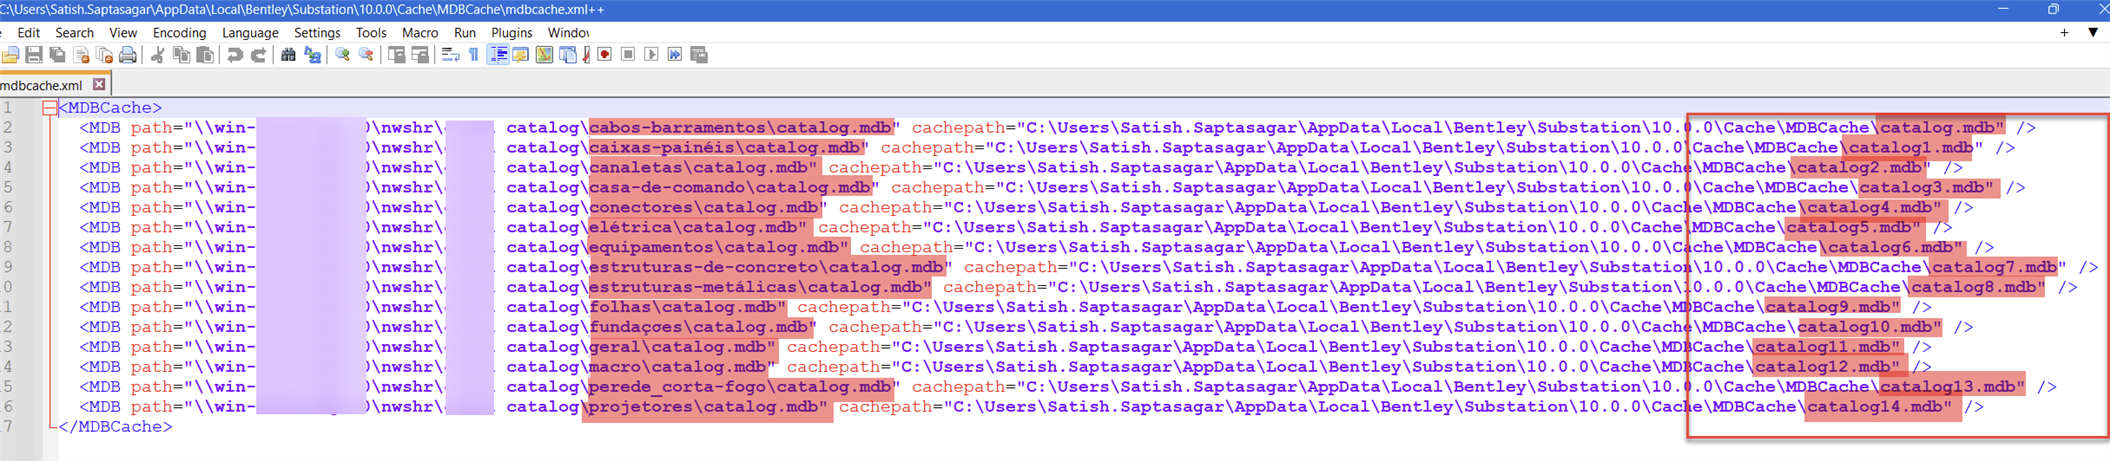This screenshot has height=461, width=2110.
Task: Toggle the indent guide button
Action: tap(498, 55)
